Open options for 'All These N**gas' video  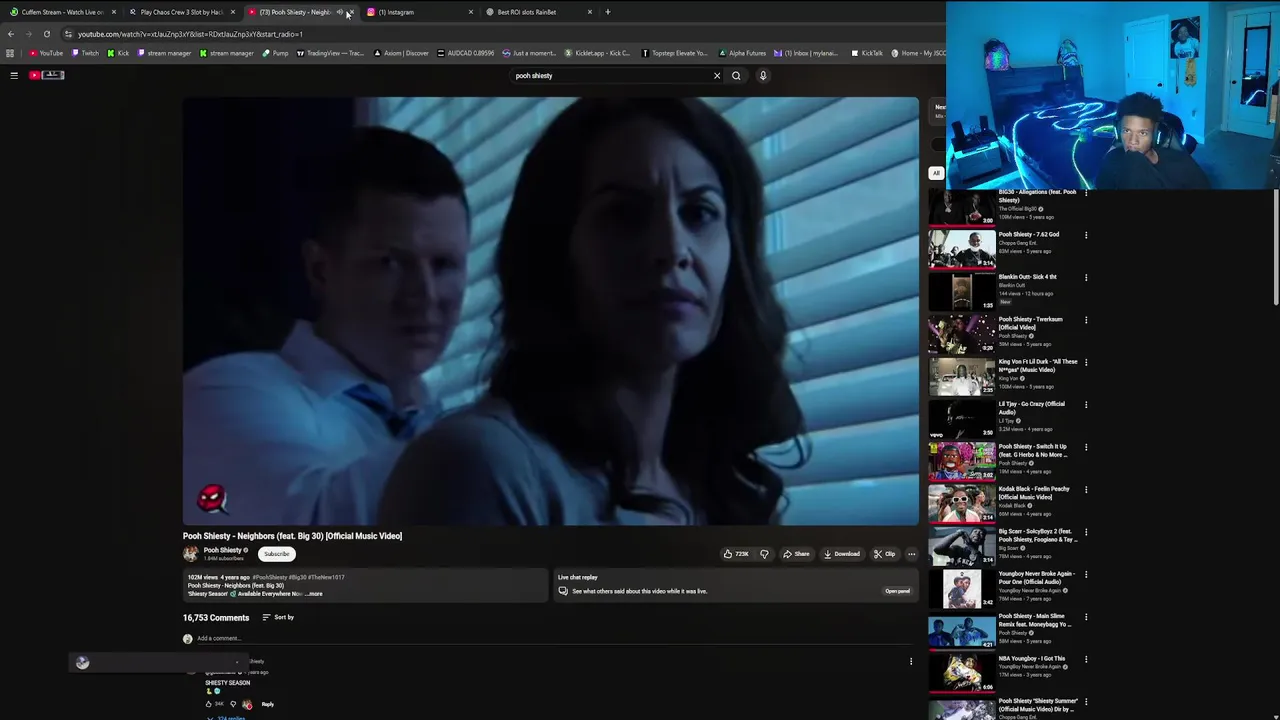(1086, 363)
